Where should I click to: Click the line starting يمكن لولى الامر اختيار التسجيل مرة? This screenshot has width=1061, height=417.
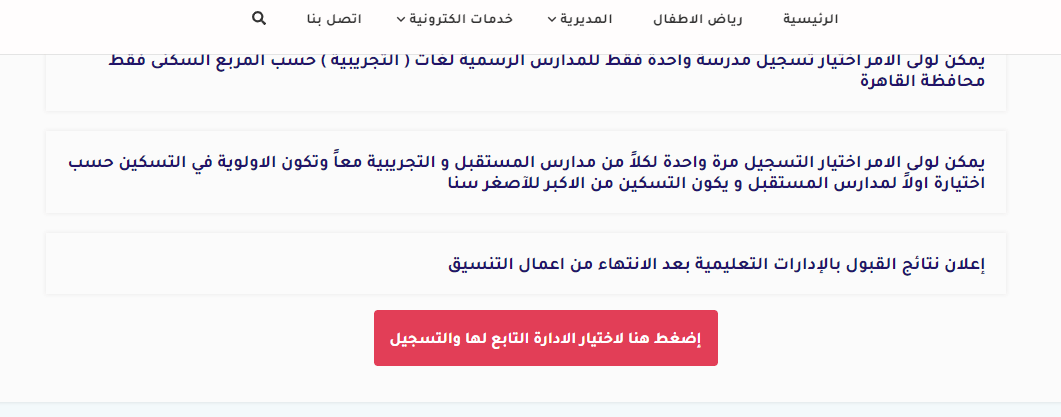click(x=527, y=162)
